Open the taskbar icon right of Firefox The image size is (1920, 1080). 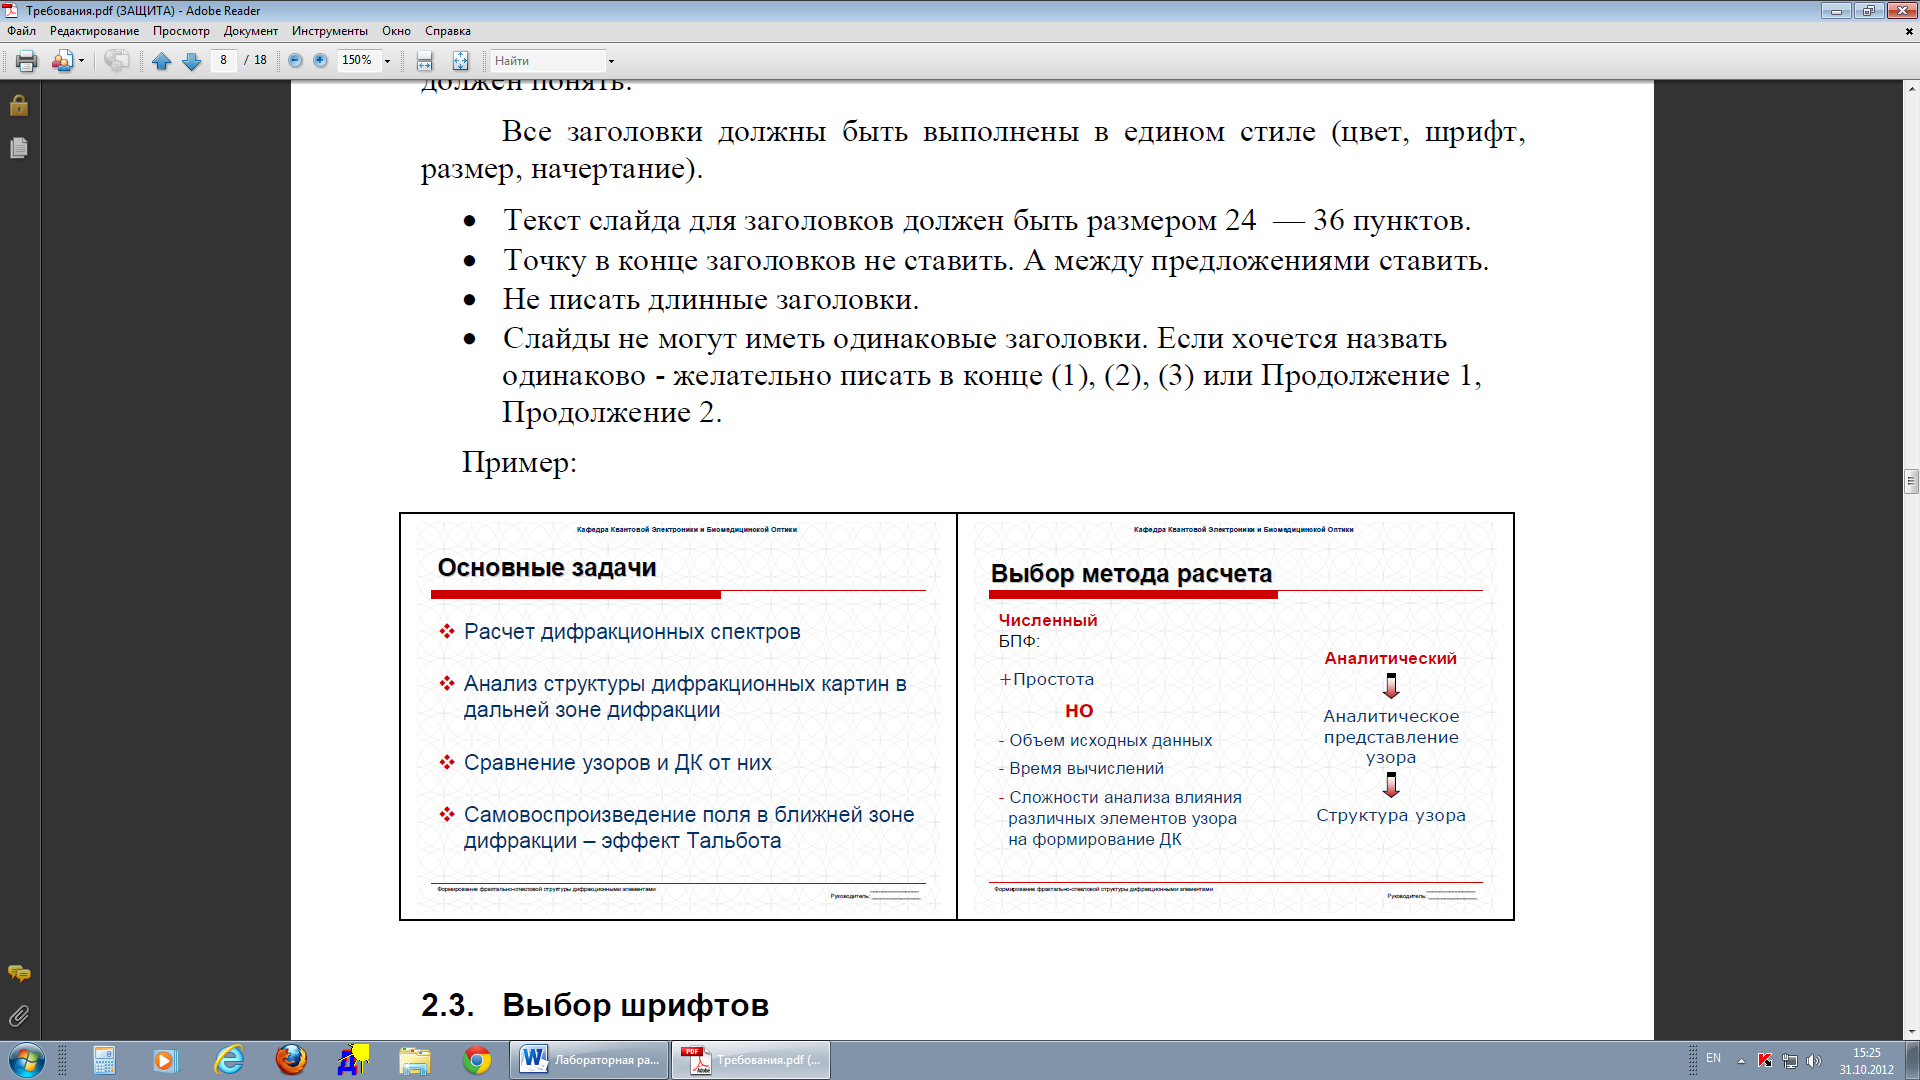pyautogui.click(x=353, y=1059)
